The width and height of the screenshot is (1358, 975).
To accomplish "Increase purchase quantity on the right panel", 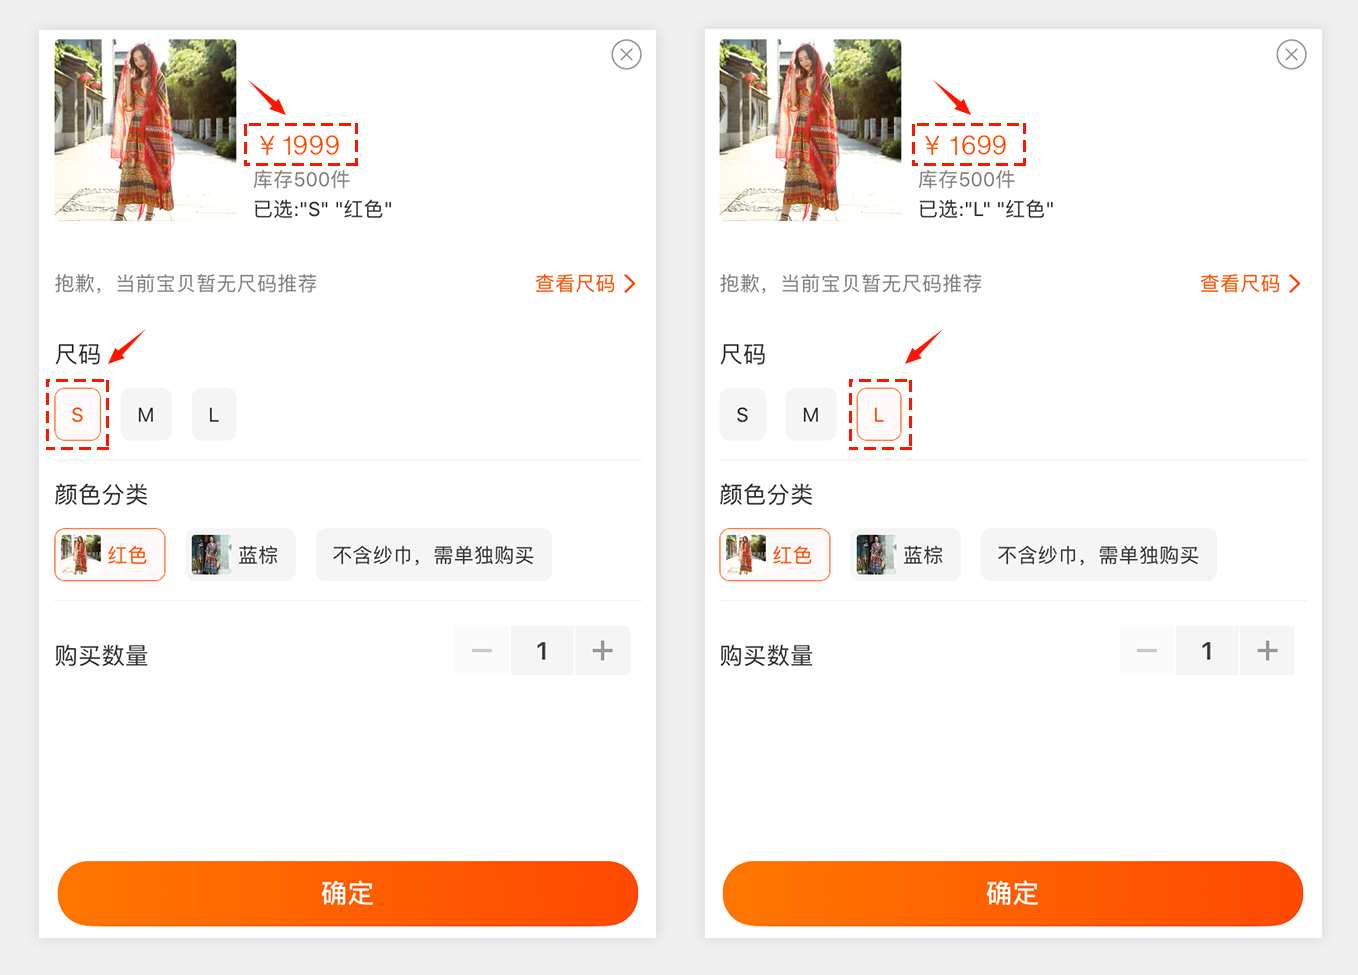I will (x=1267, y=650).
